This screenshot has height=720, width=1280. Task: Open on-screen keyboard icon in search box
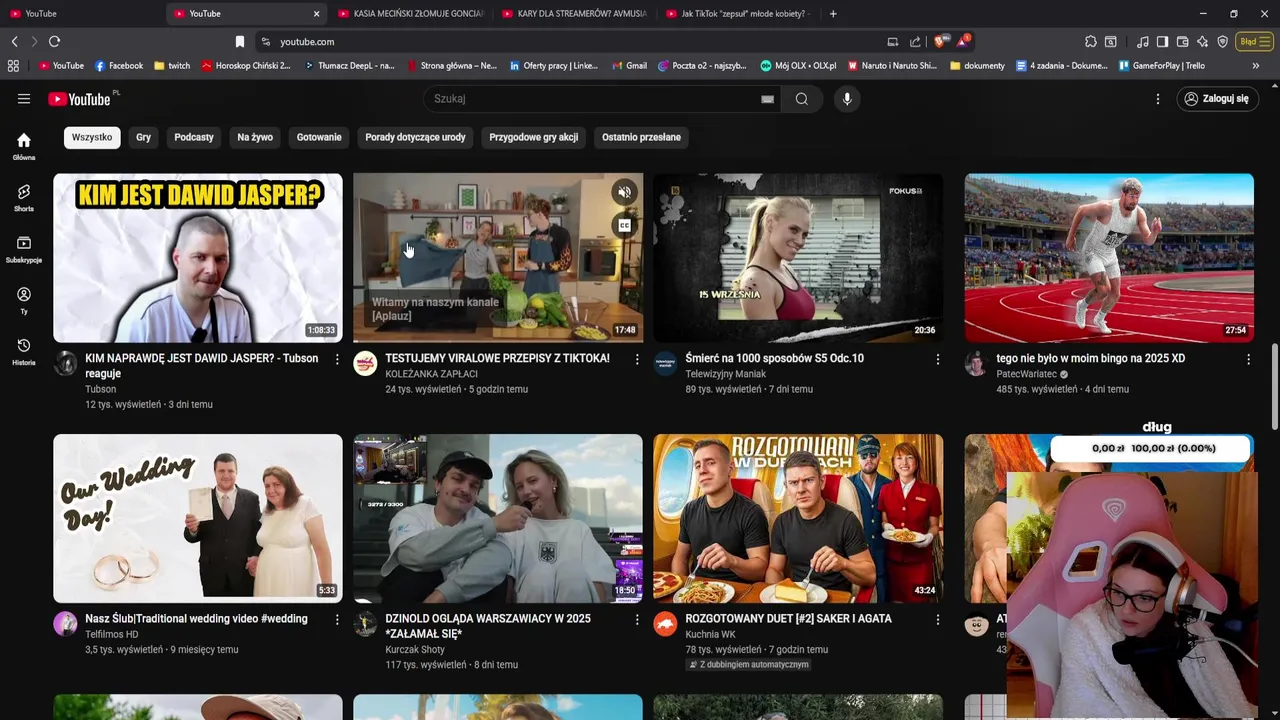click(x=767, y=99)
